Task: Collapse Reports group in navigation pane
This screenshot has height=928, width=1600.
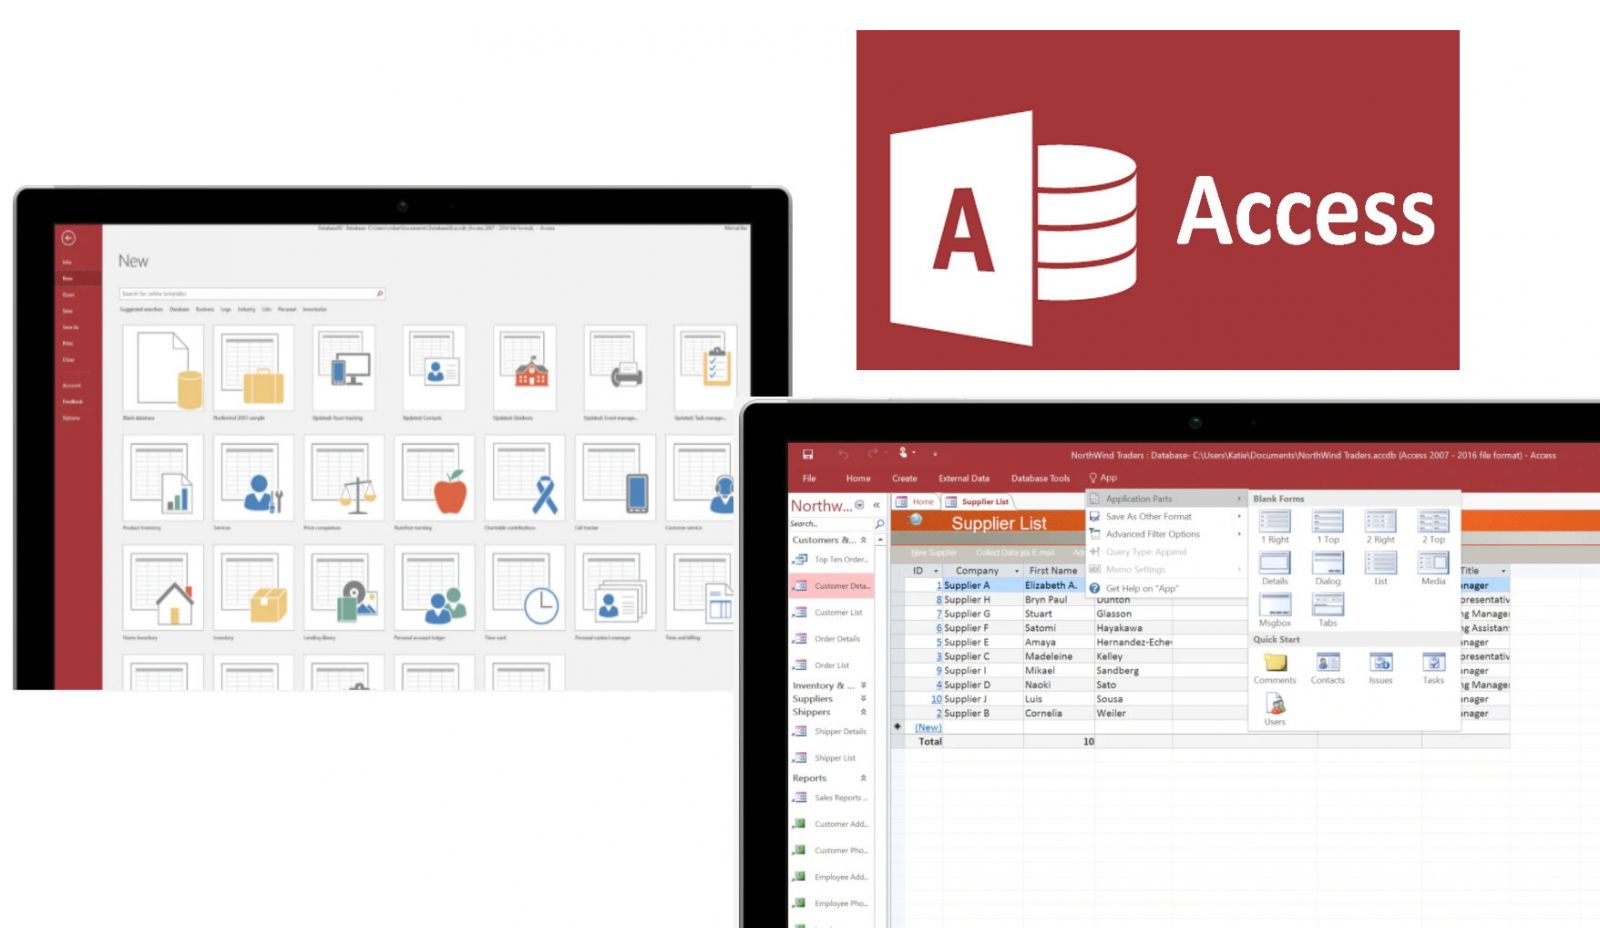Action: [864, 778]
